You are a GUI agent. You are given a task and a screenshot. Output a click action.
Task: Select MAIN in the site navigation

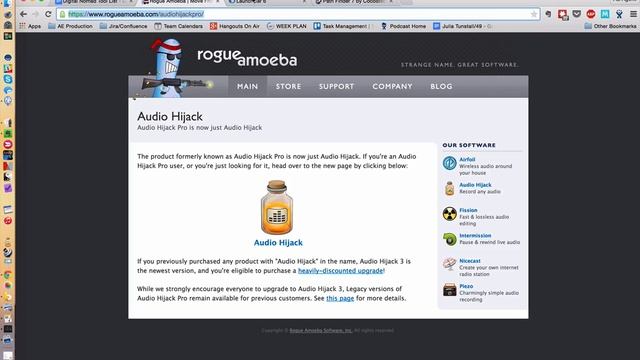coord(247,87)
